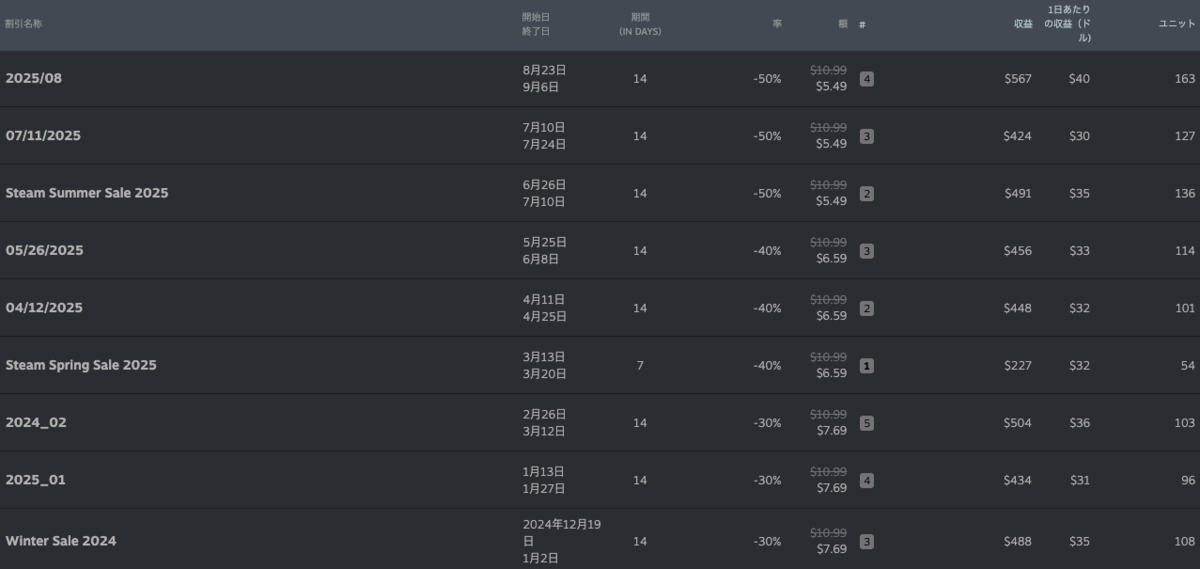Open the Winter Sale 2024 discount entry

click(61, 541)
